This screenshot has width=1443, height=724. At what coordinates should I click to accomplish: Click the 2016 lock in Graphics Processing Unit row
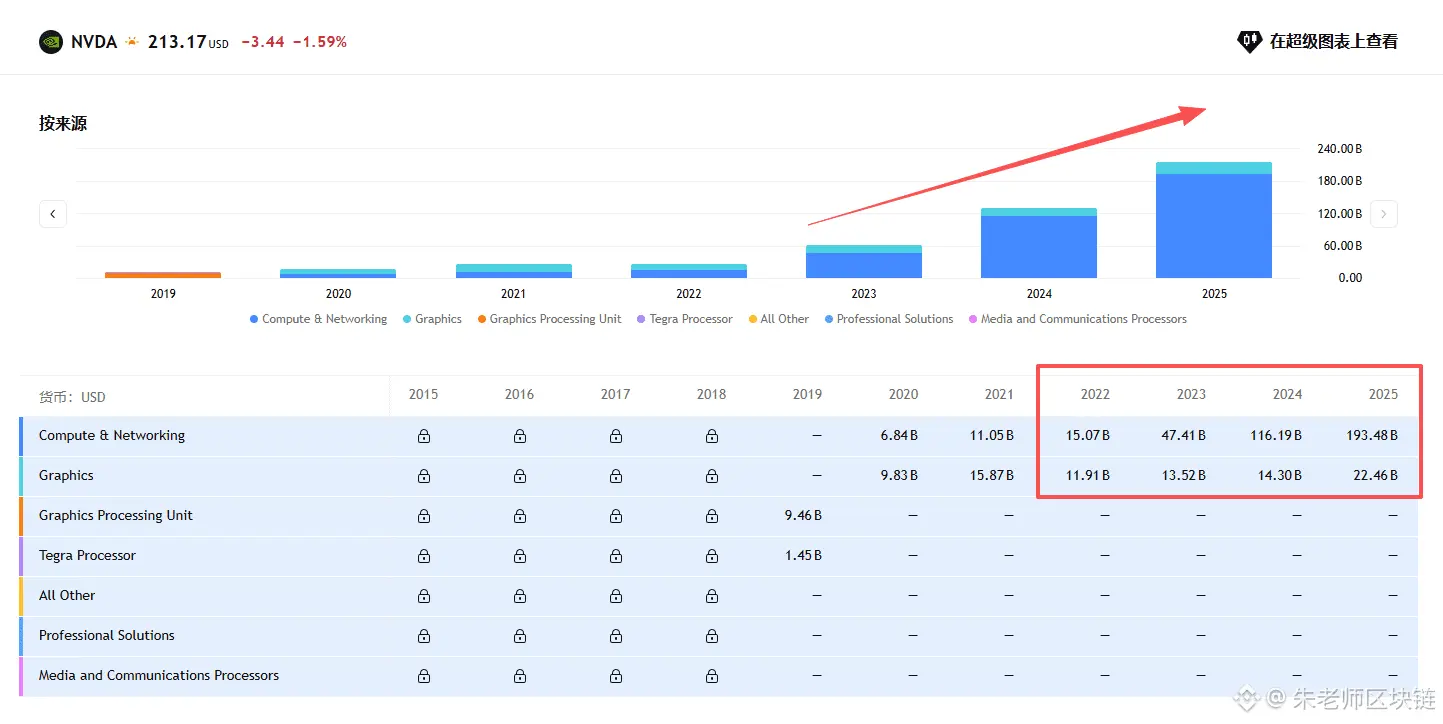pos(520,516)
